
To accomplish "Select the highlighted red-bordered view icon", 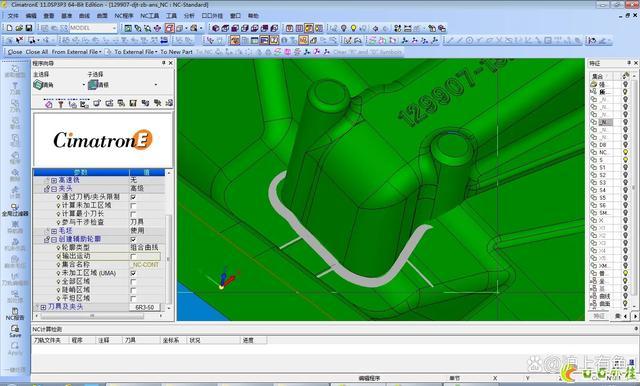I will click(x=170, y=28).
